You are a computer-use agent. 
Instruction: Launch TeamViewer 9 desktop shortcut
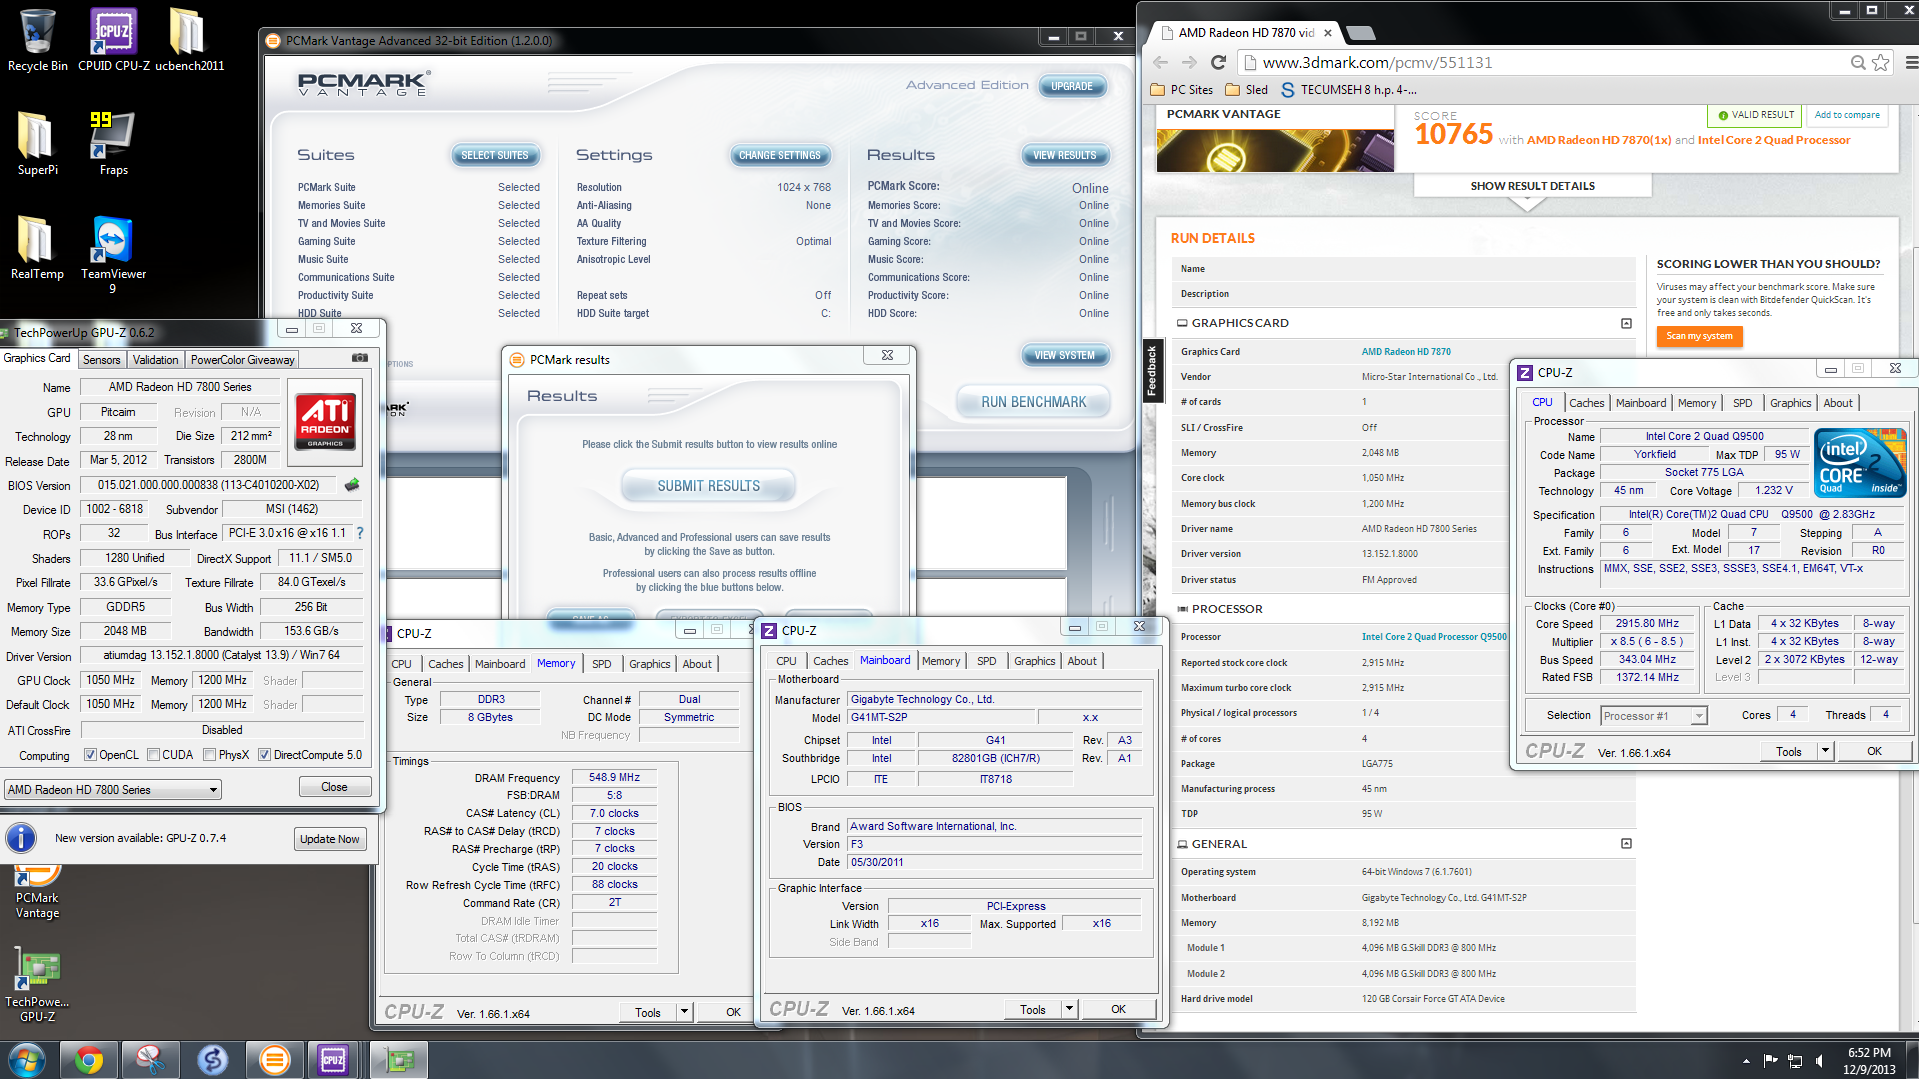point(113,254)
